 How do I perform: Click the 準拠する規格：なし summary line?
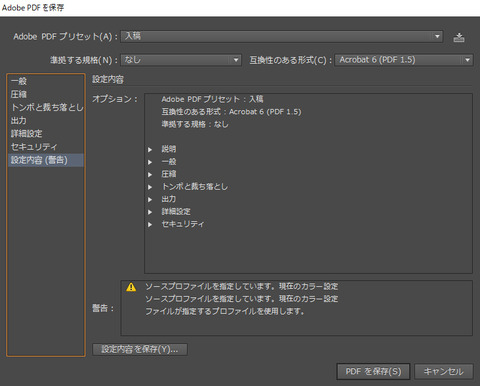tap(195, 124)
